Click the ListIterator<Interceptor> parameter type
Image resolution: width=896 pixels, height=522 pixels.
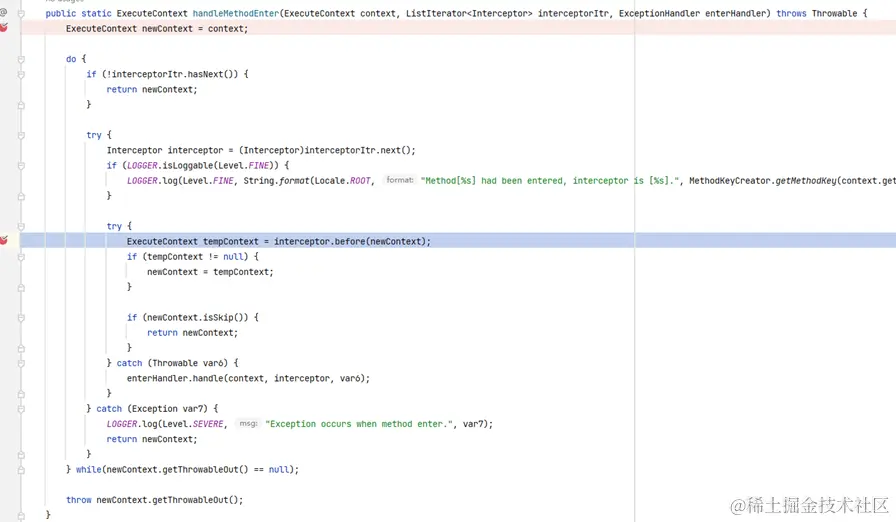click(469, 13)
